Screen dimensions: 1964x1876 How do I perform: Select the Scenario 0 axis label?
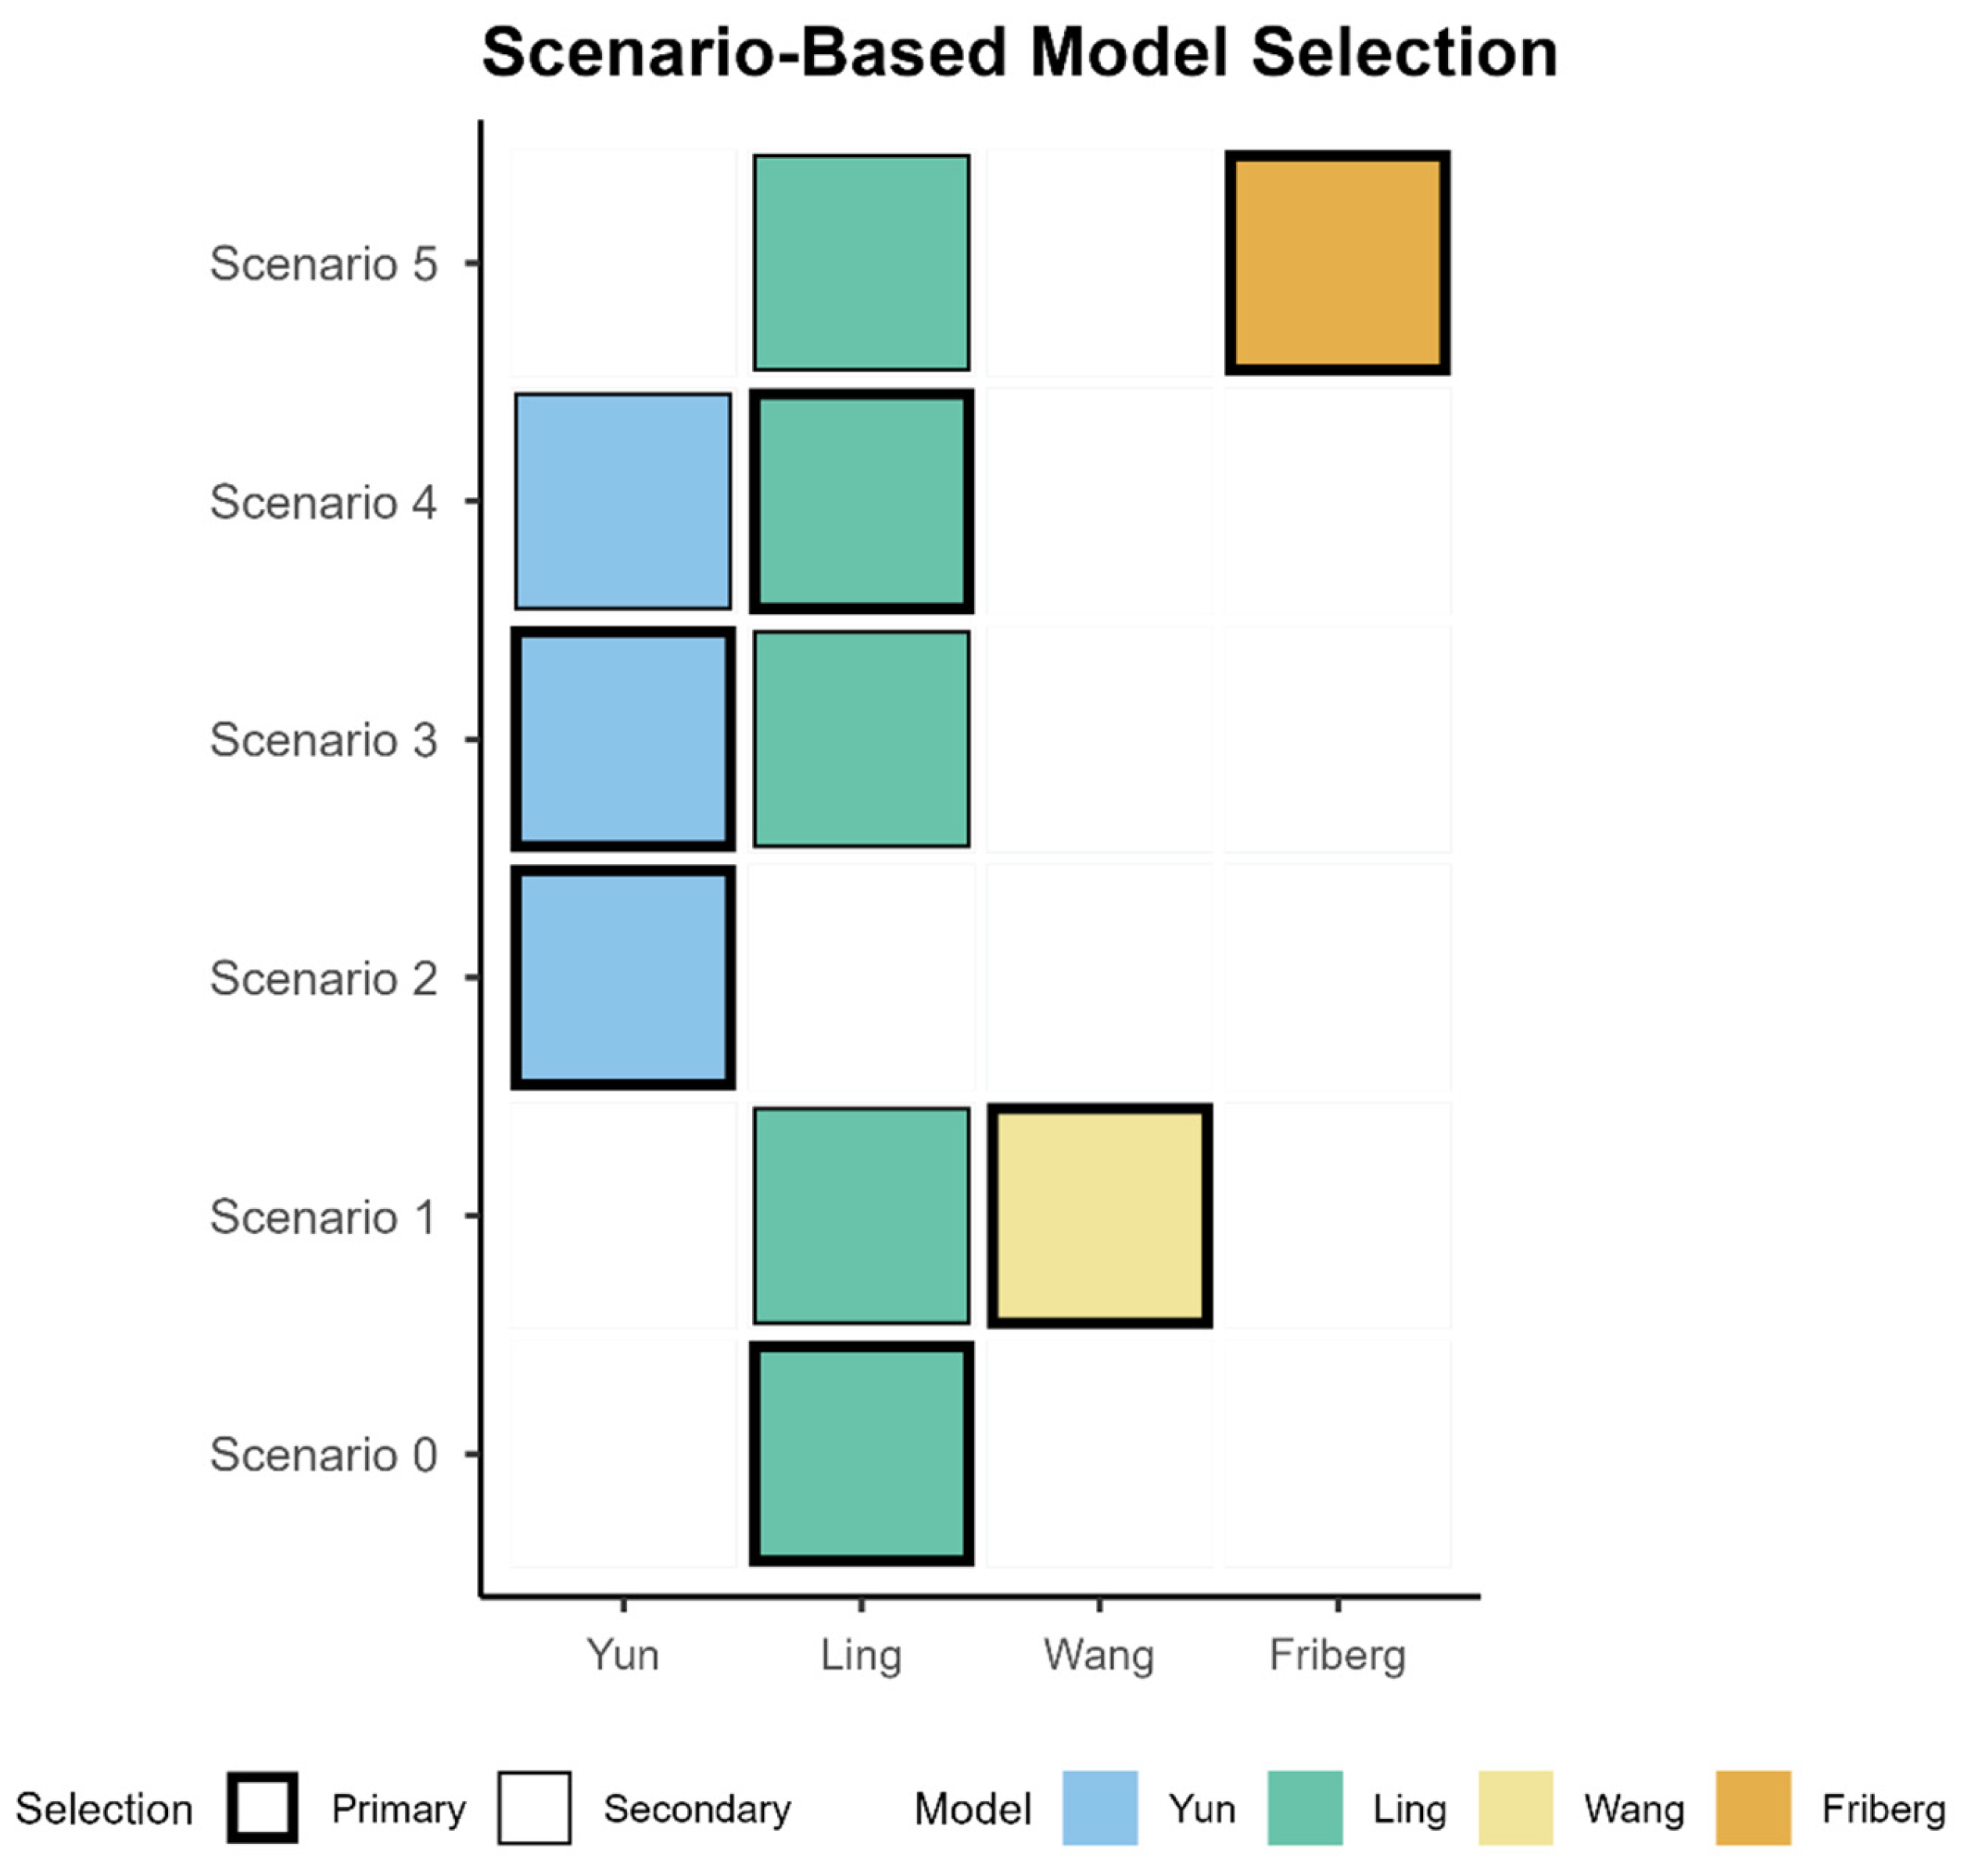pyautogui.click(x=323, y=1455)
